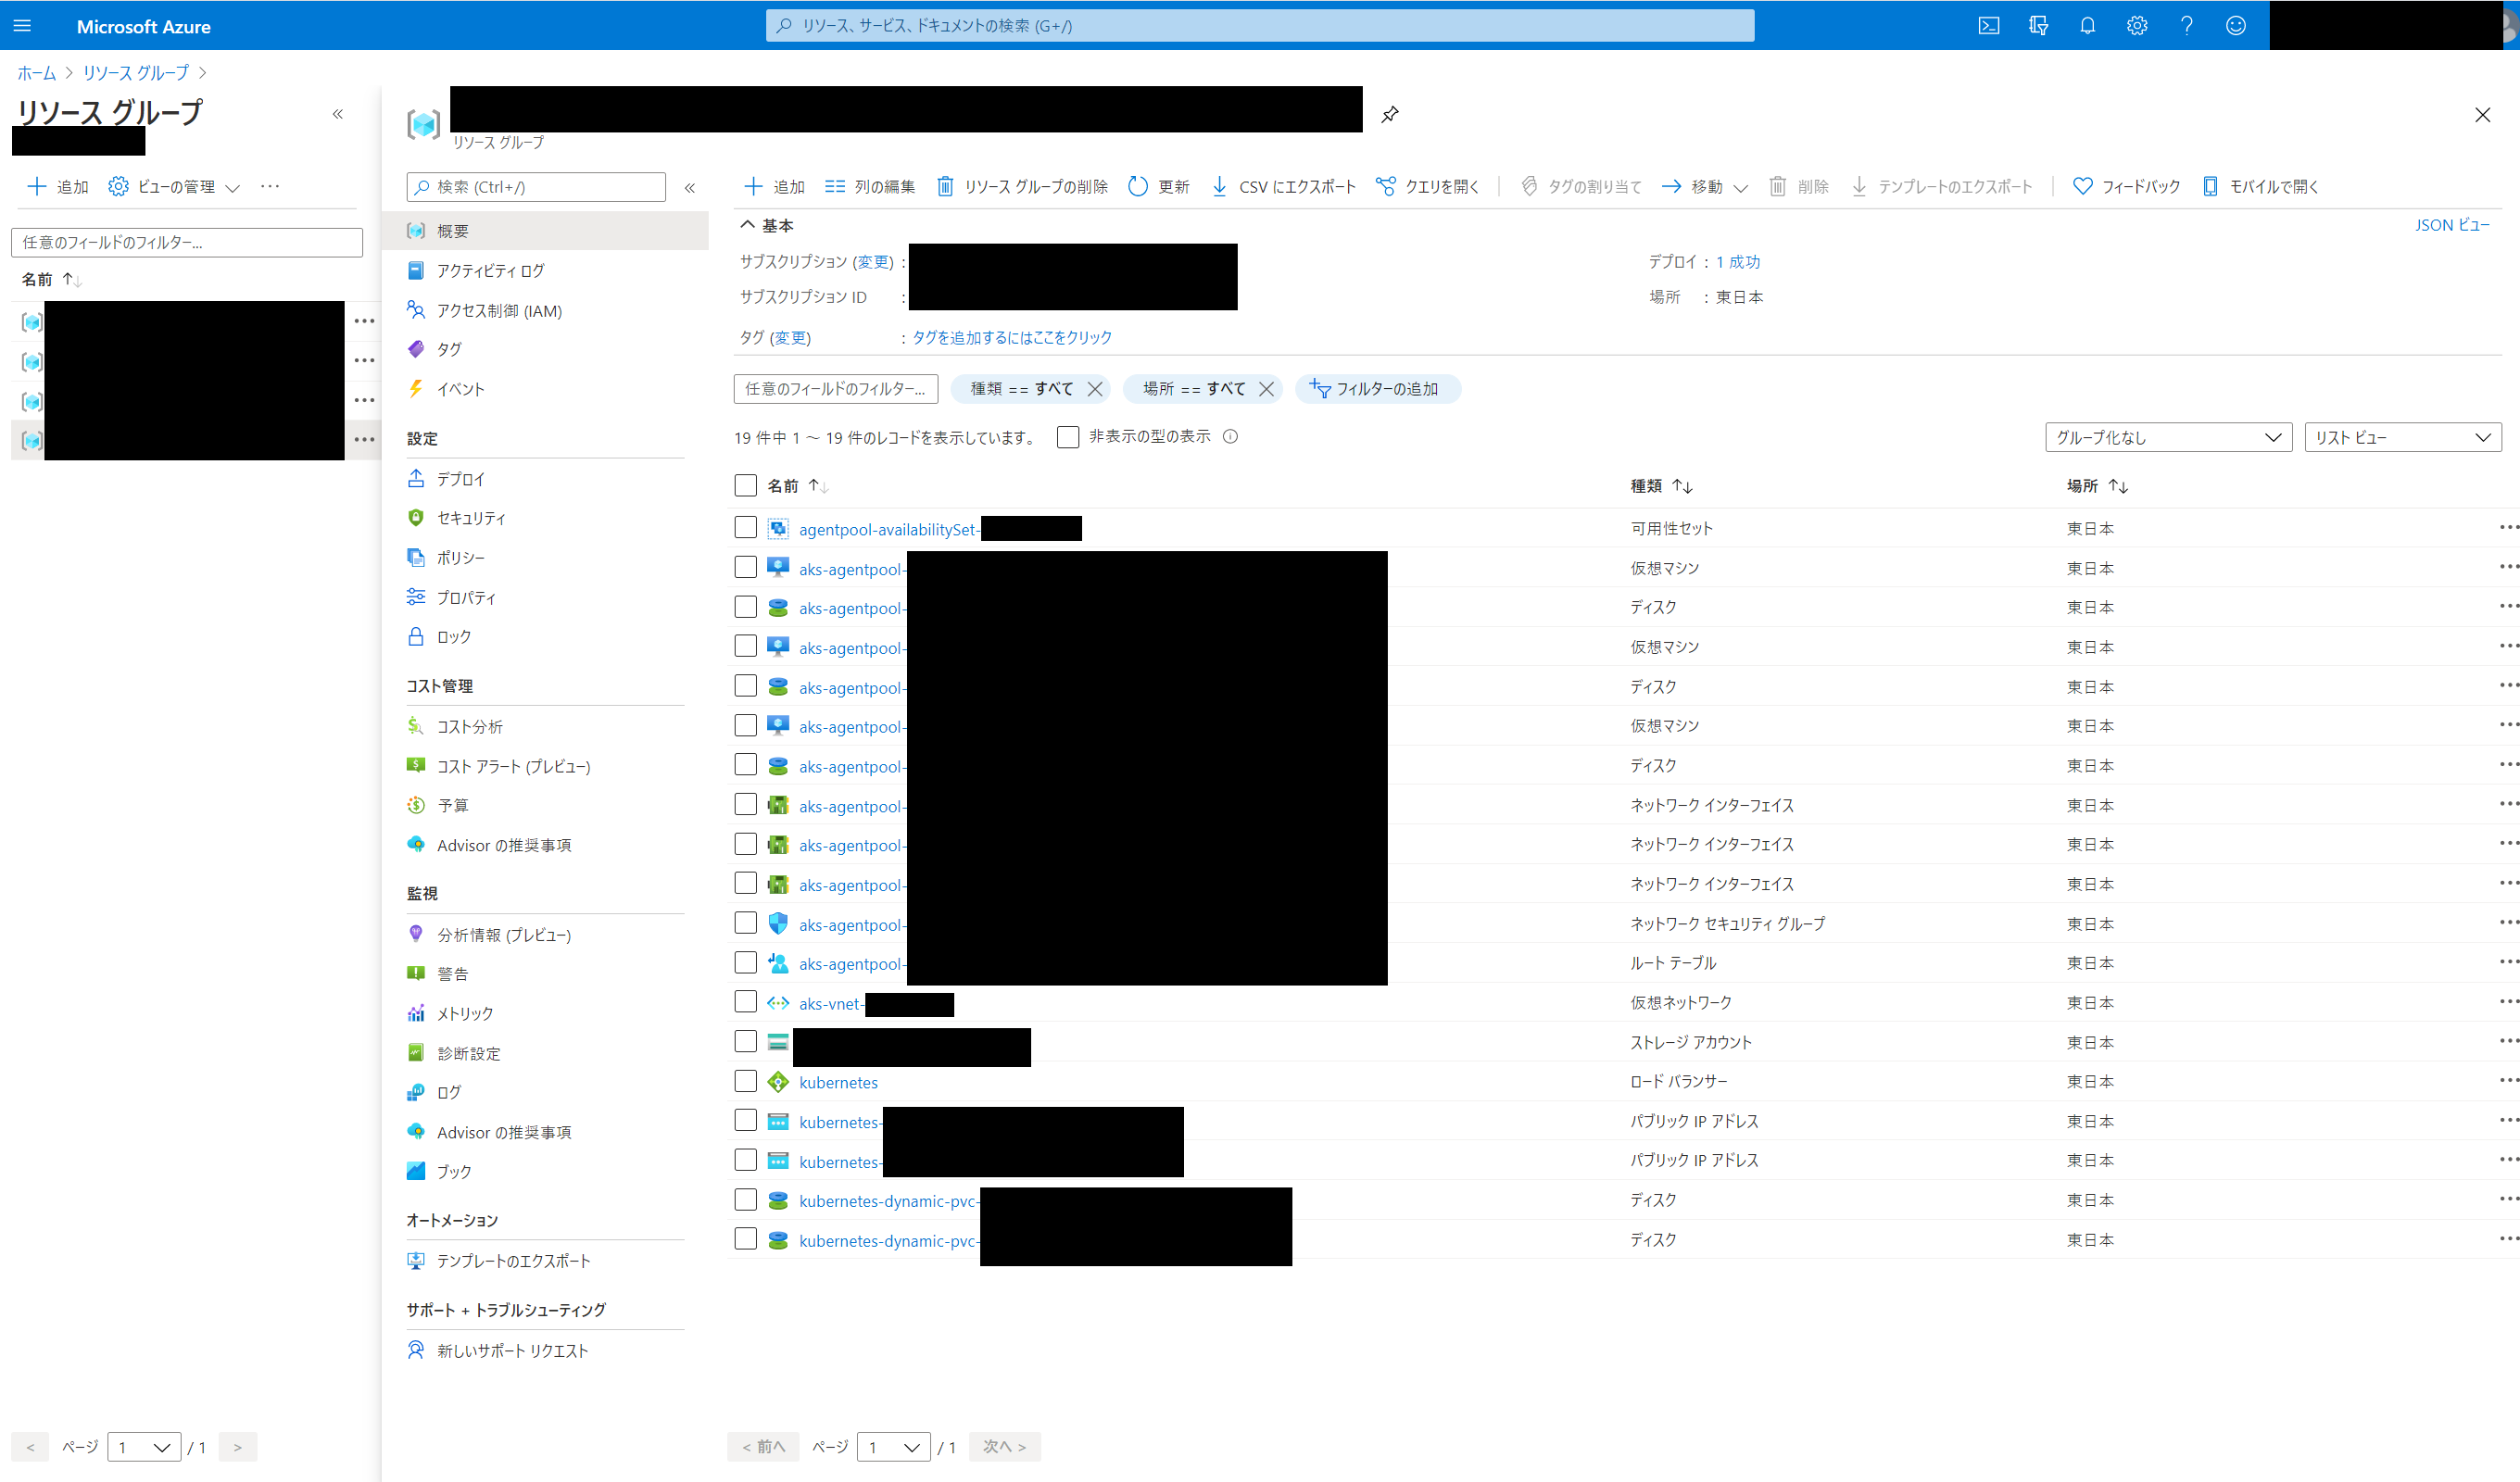Open the portal settings gear icon
This screenshot has width=2520, height=1482.
point(2136,25)
